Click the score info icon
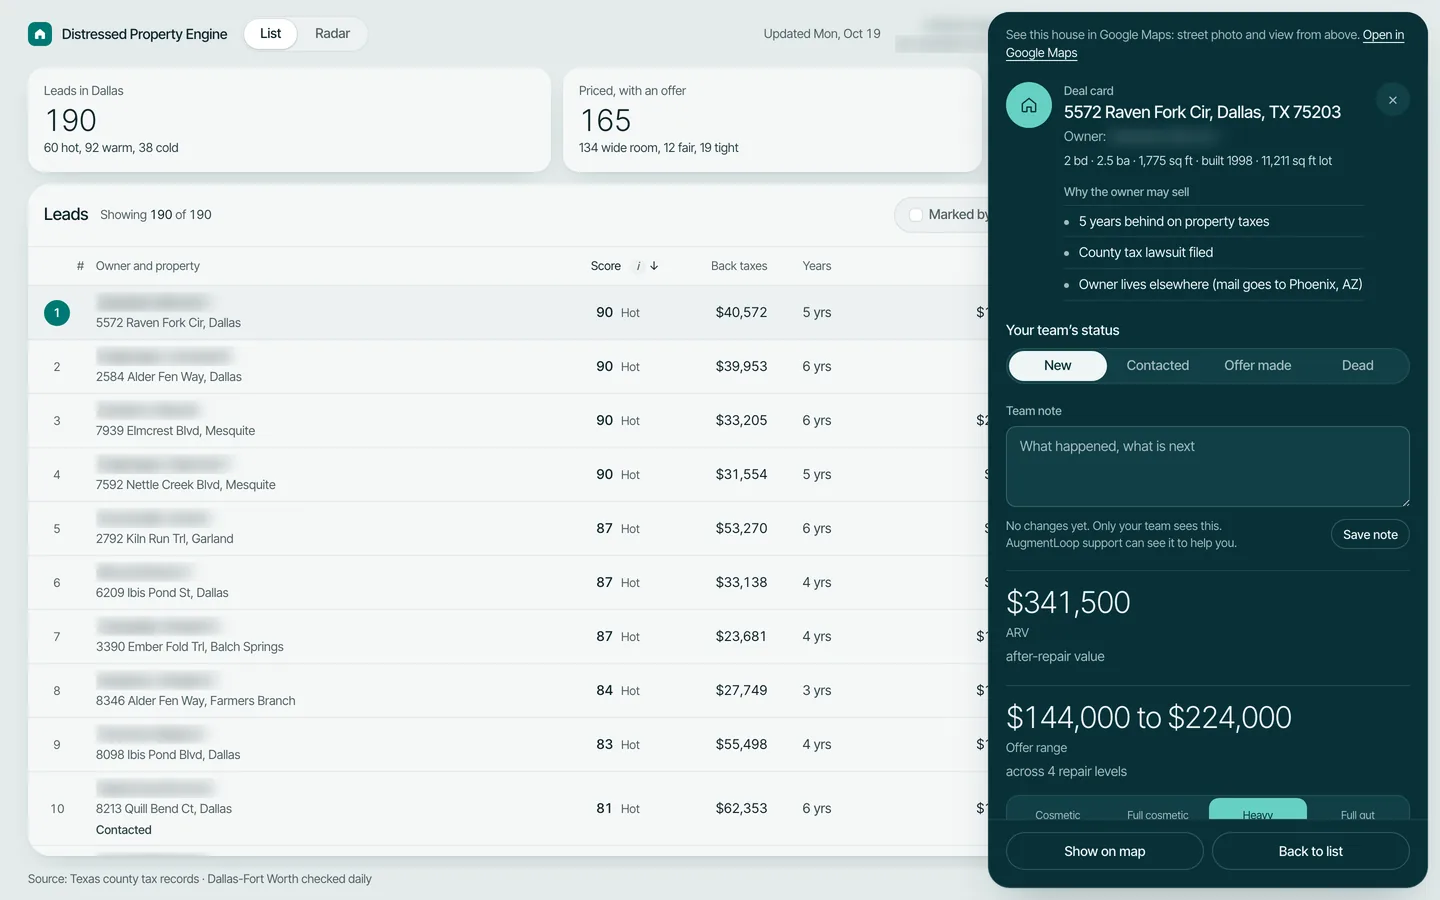 tap(638, 266)
